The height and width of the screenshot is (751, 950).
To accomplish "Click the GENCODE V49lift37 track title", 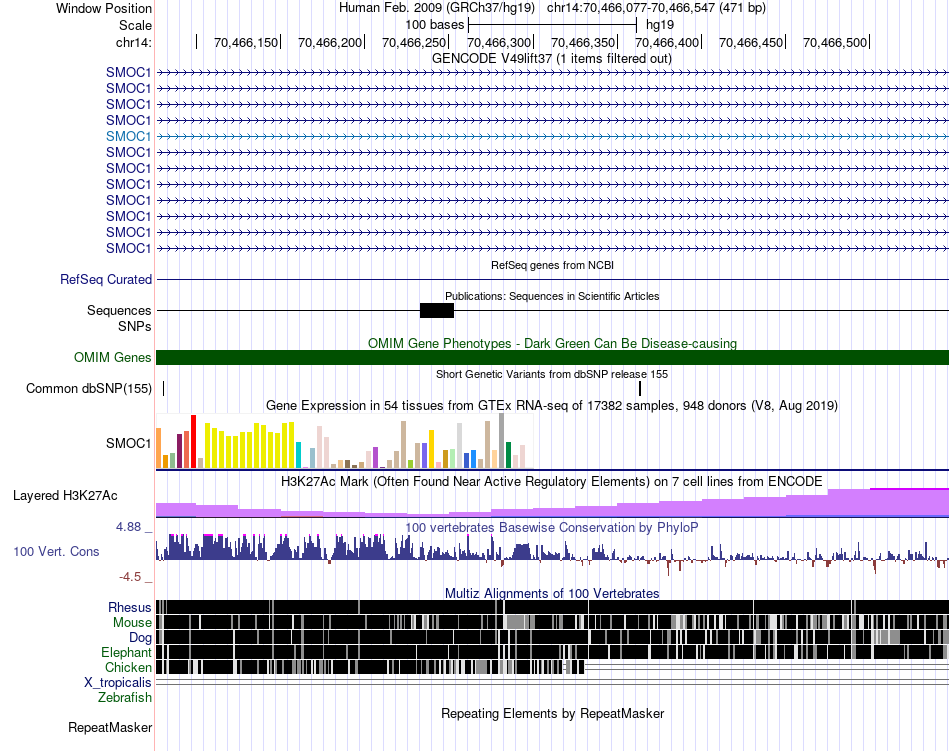I will (552, 58).
